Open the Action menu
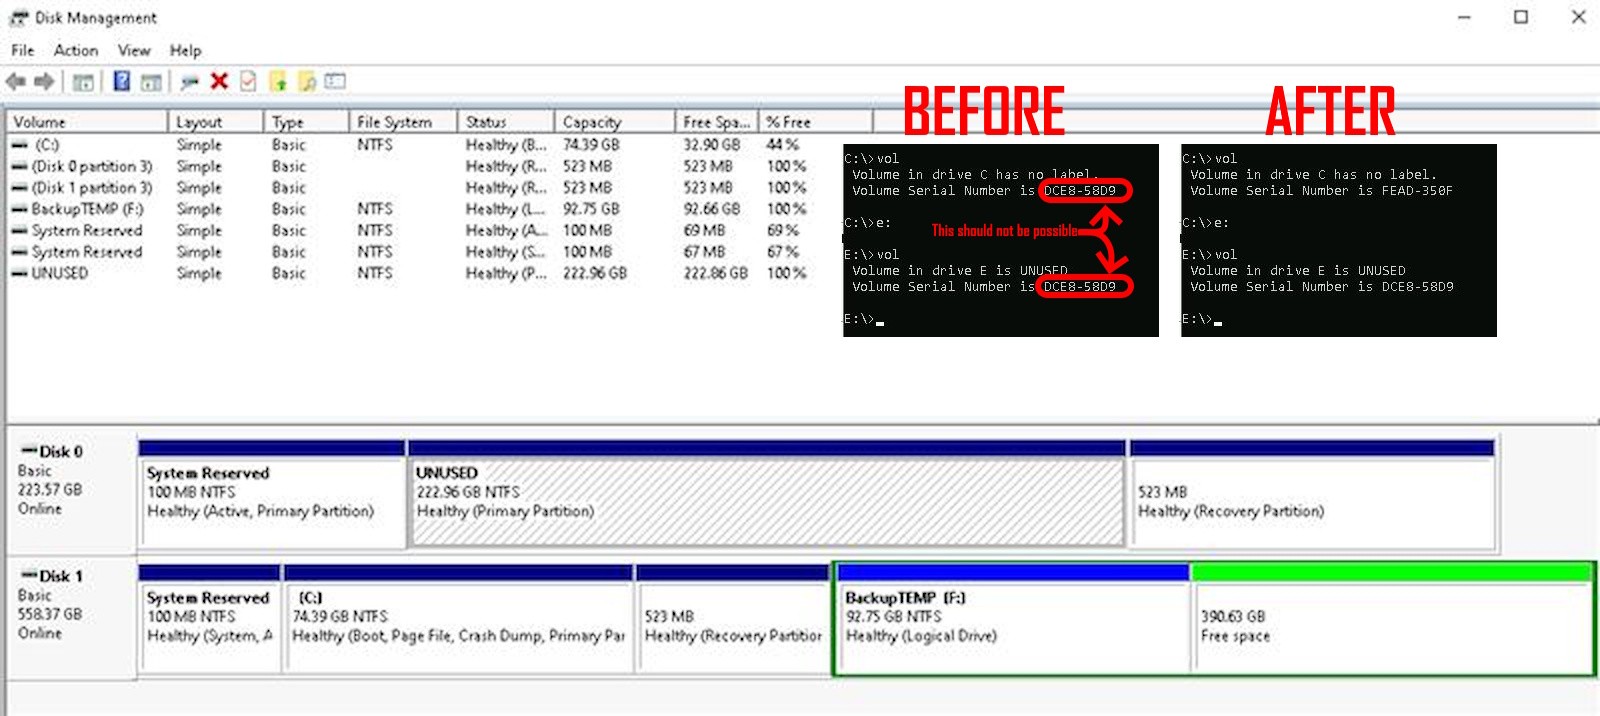This screenshot has width=1600, height=716. (76, 50)
